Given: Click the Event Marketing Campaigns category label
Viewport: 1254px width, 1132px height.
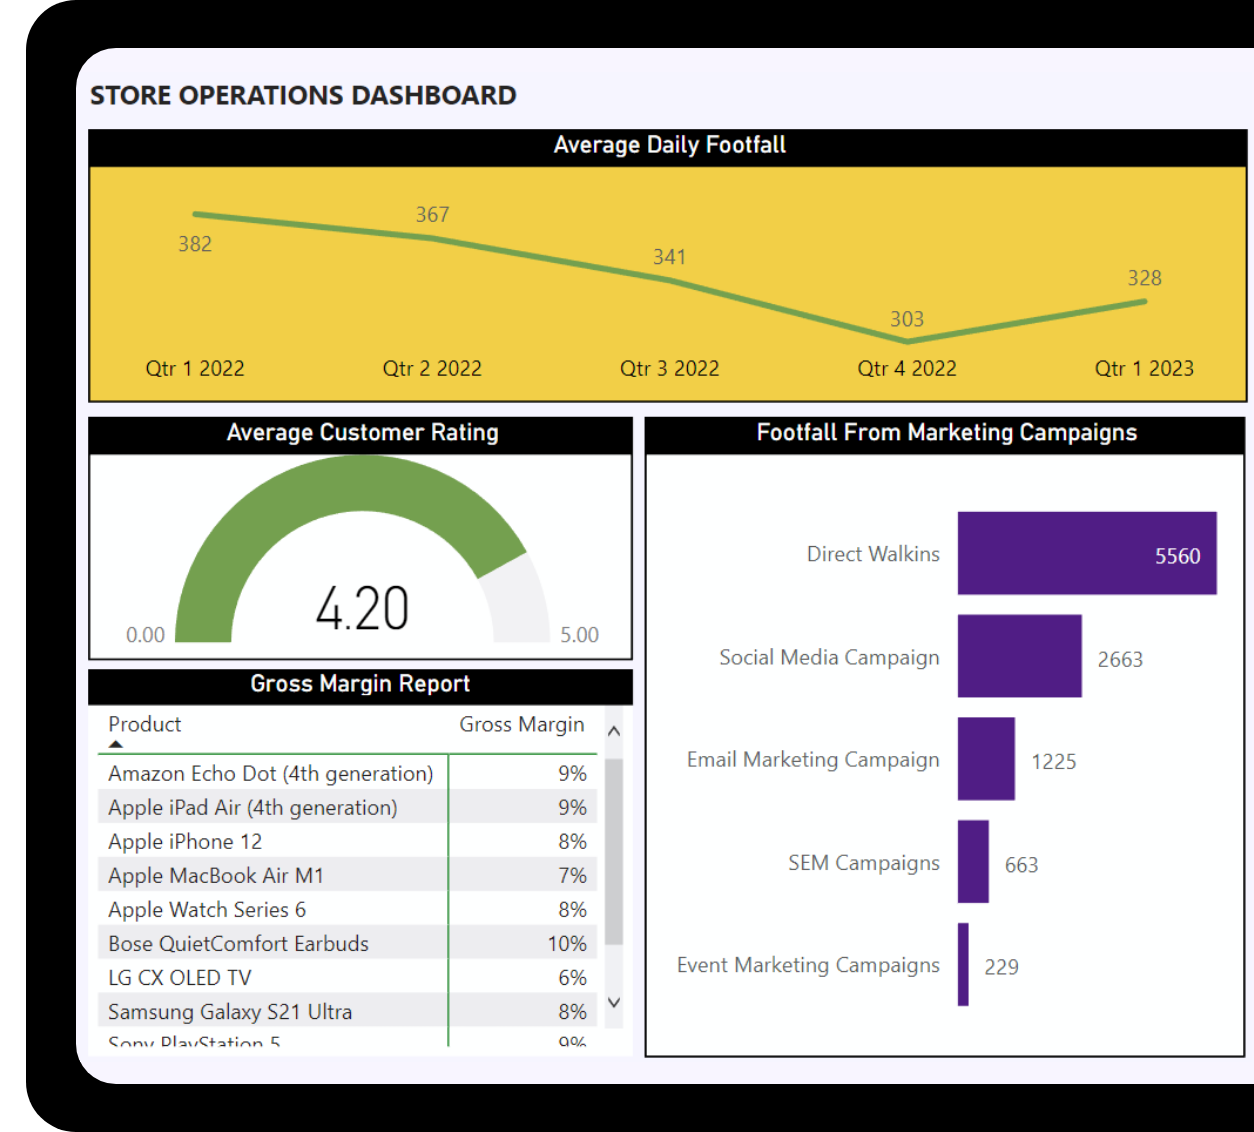Looking at the screenshot, I should [808, 965].
